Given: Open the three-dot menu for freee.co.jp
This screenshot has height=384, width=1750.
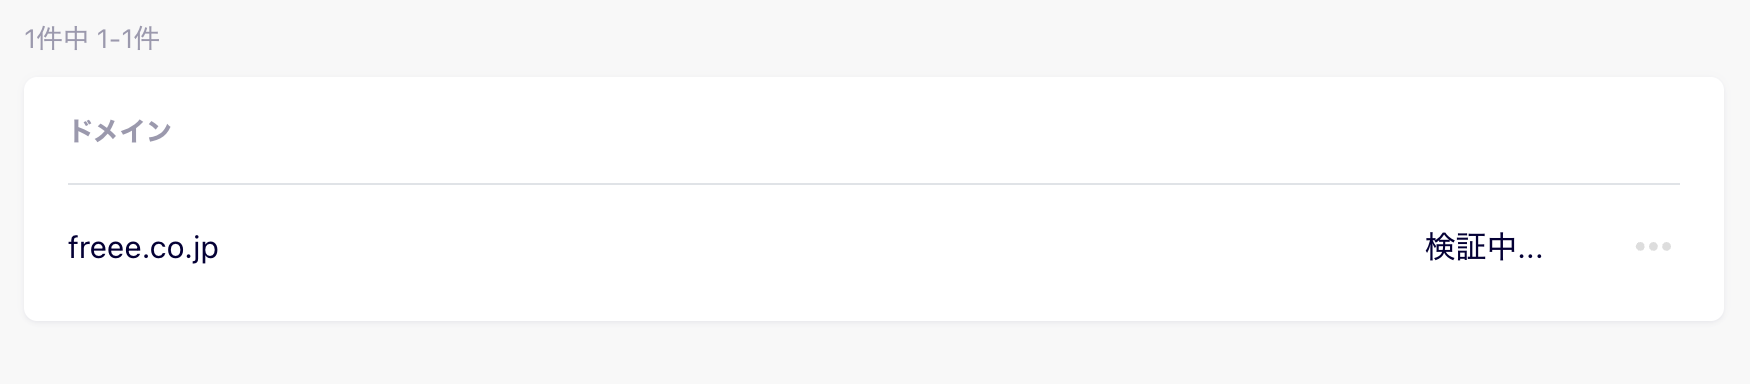Looking at the screenshot, I should [1653, 247].
